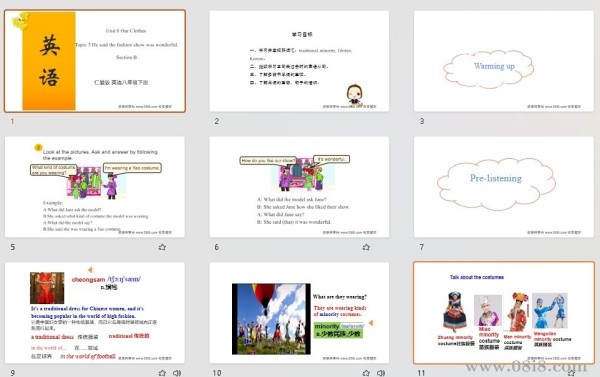Preview animations via star icon under slide 6
Screen dimensions: 600x377
click(366, 247)
